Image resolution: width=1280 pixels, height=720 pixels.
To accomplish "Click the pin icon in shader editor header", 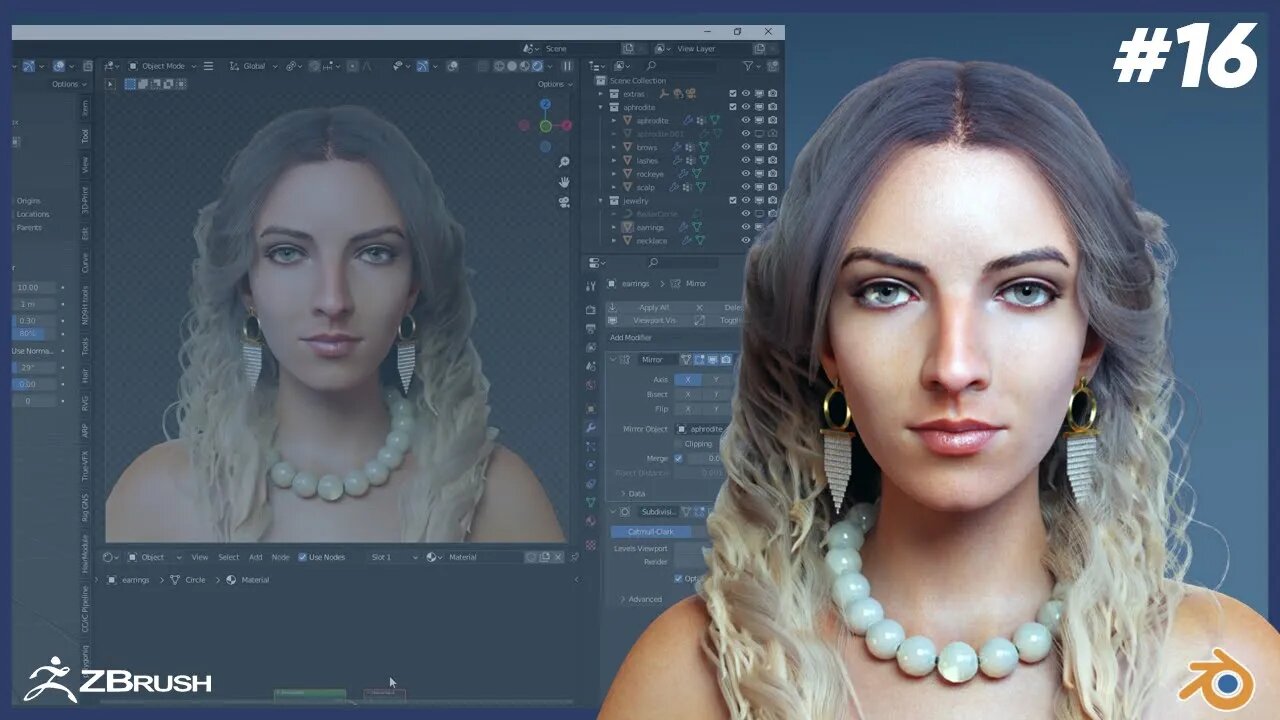I will [x=574, y=557].
